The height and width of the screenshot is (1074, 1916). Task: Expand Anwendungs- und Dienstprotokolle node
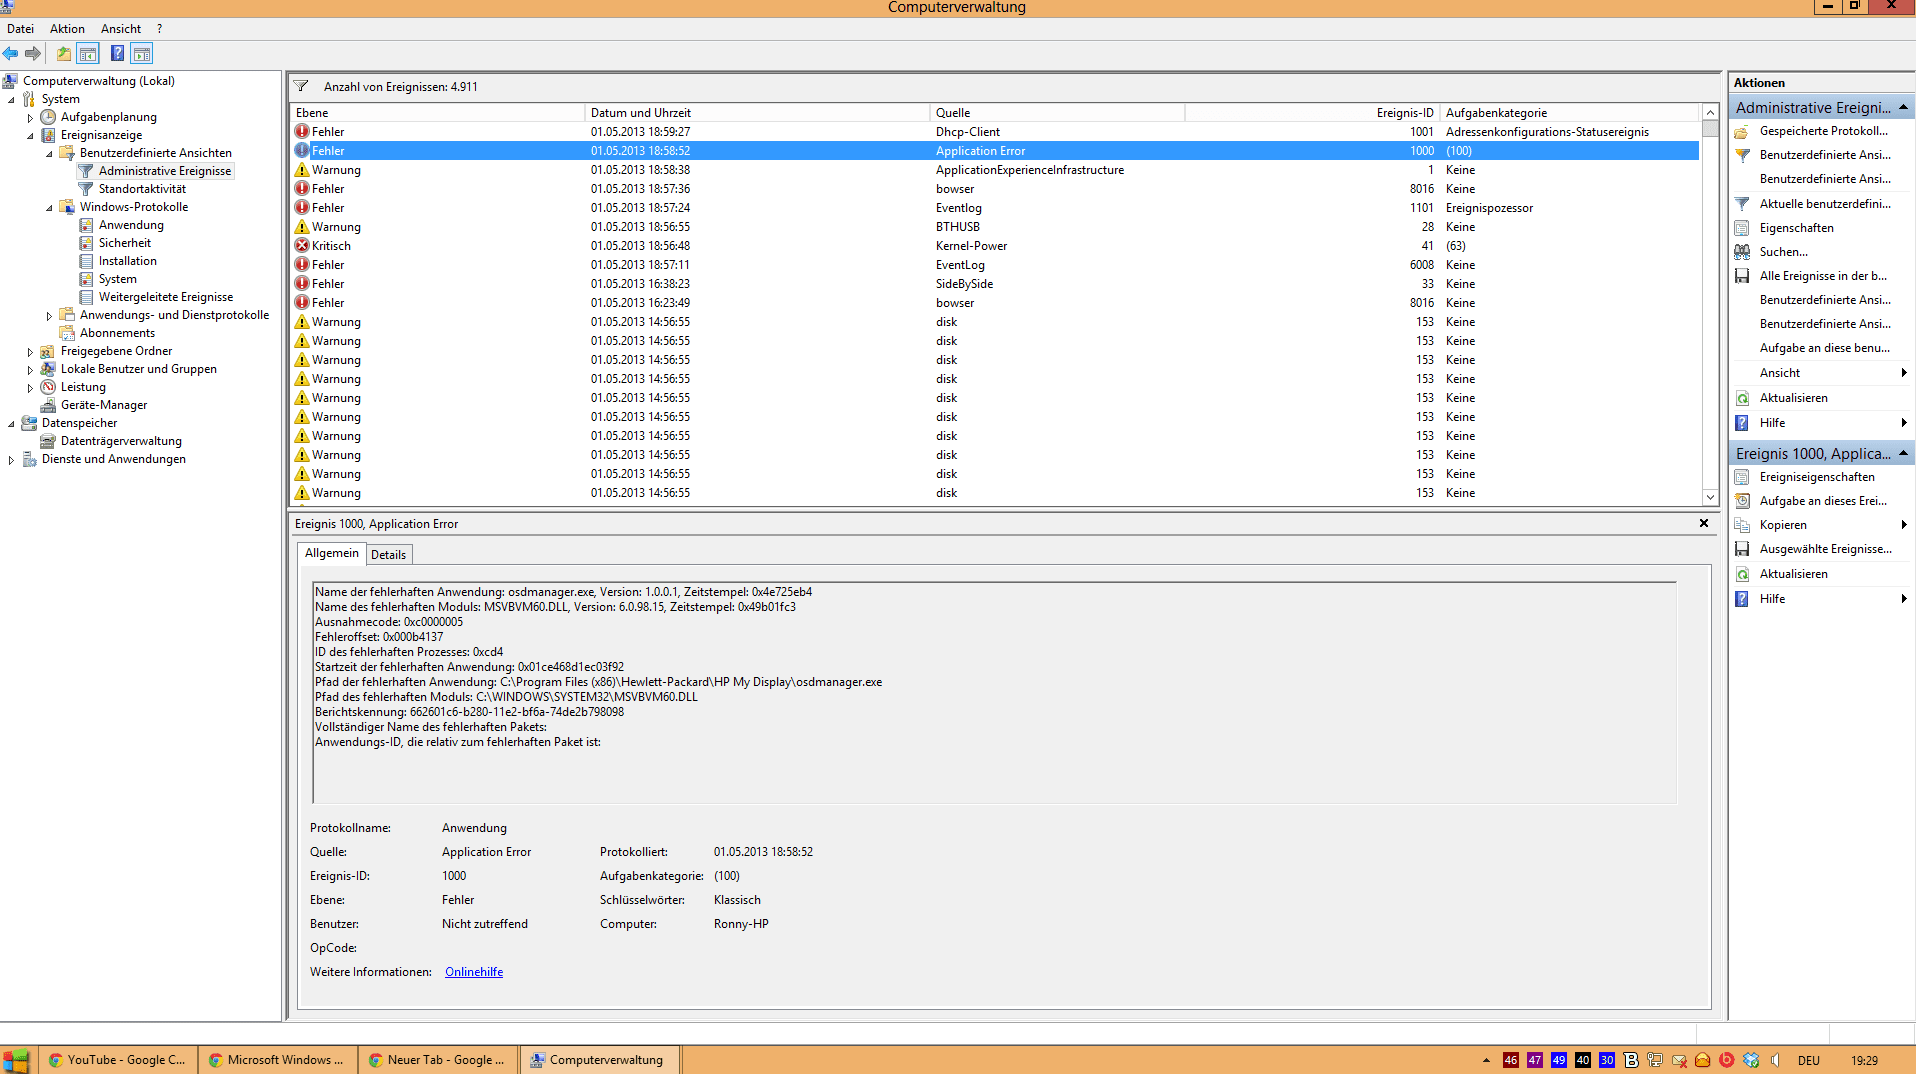(49, 315)
